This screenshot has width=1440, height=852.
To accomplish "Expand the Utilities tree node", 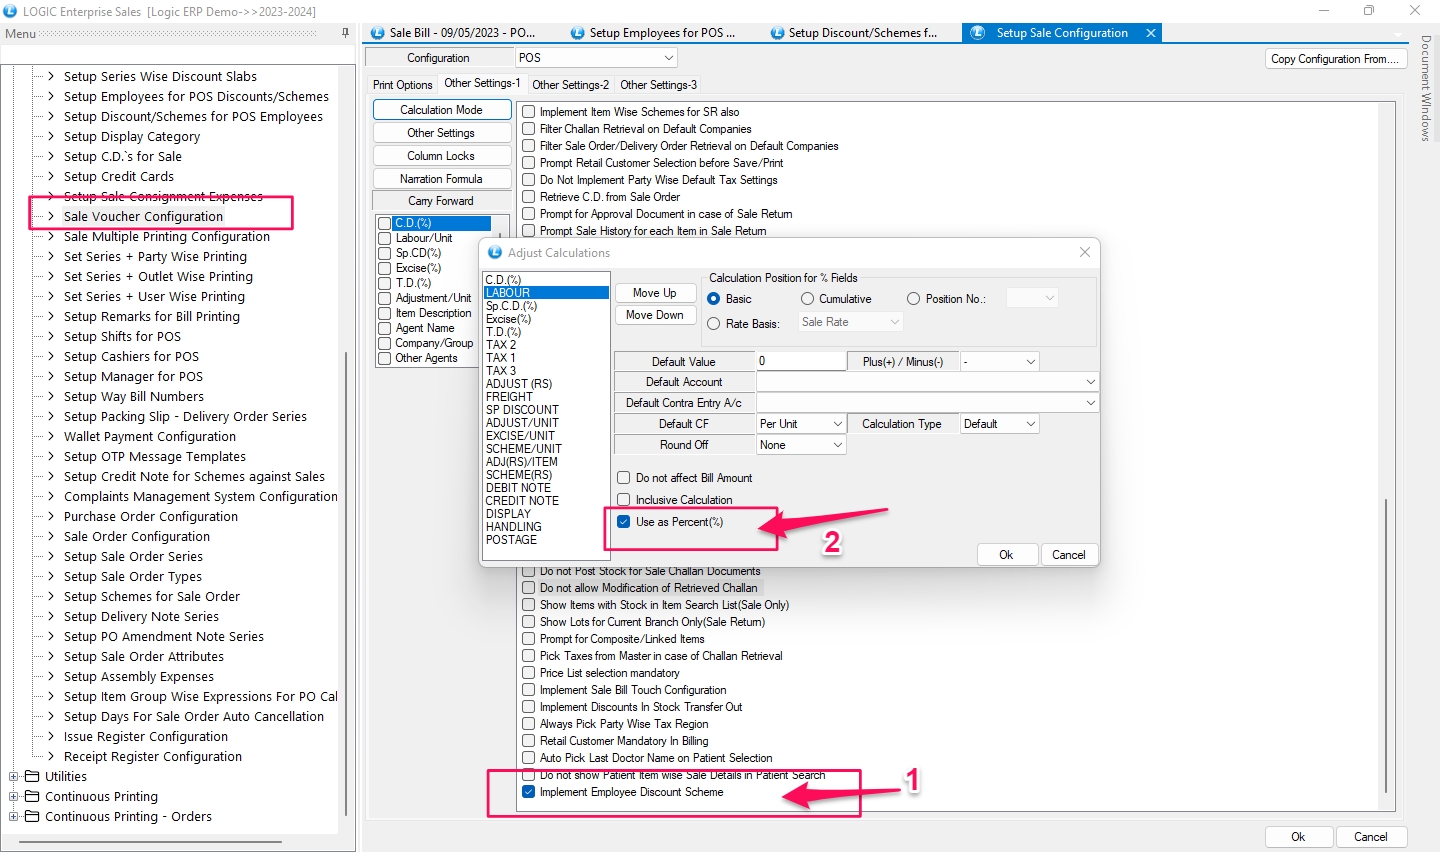I will click(x=14, y=777).
